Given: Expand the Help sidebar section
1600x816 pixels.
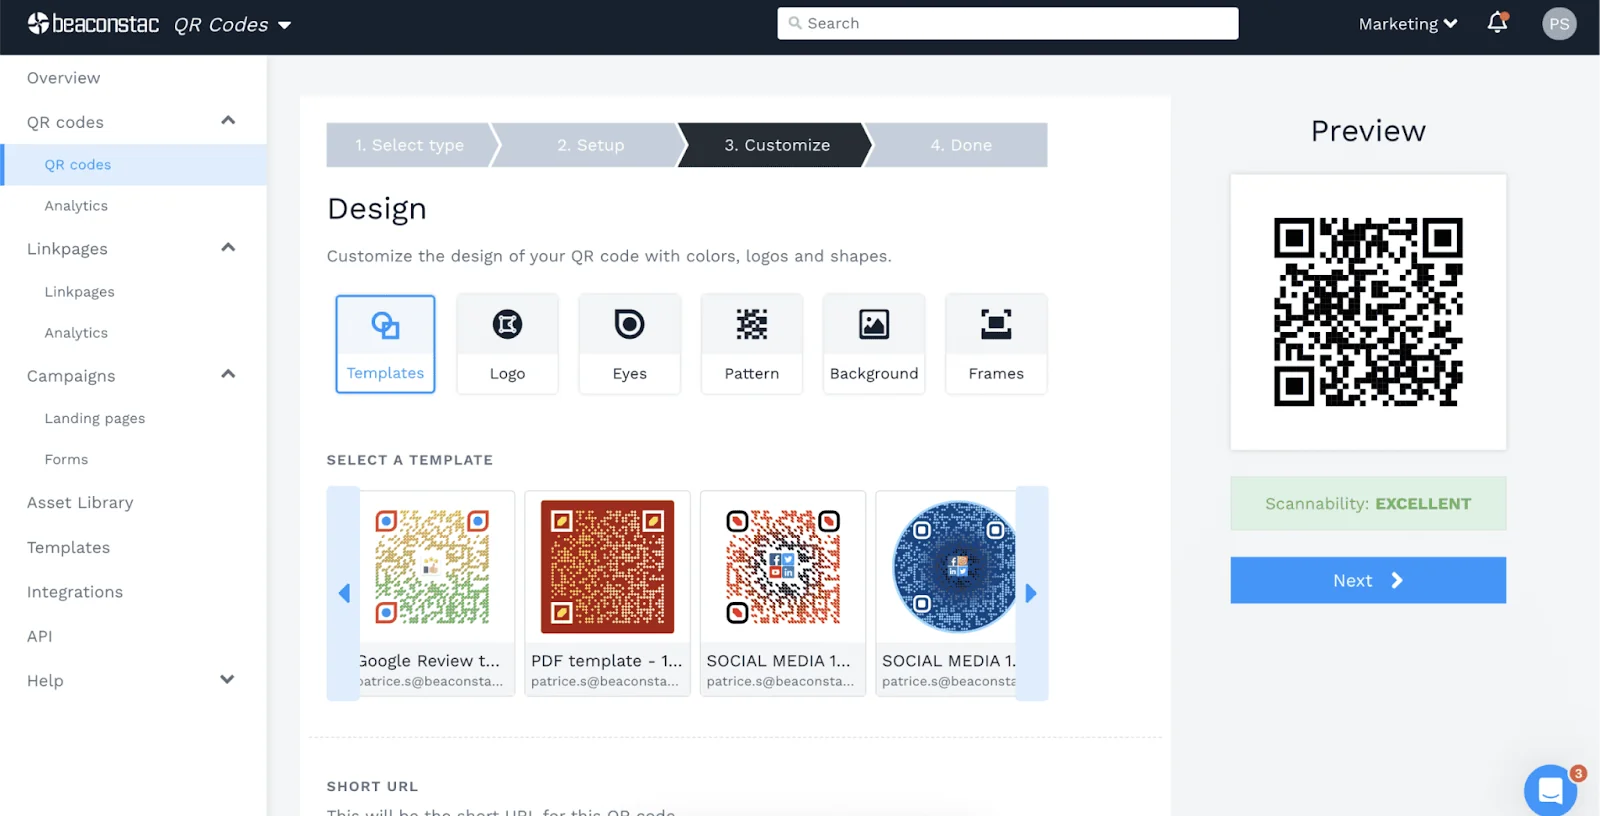Looking at the screenshot, I should tap(228, 680).
